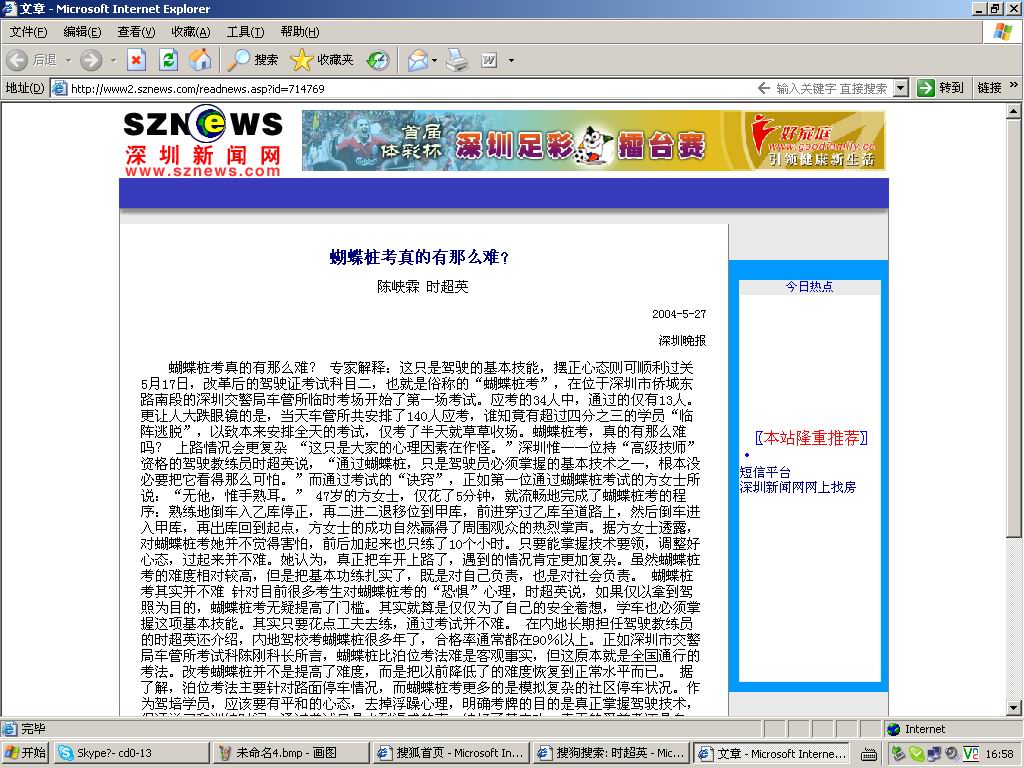Click the Print icon in toolbar
Viewport: 1024px width, 768px height.
point(457,60)
